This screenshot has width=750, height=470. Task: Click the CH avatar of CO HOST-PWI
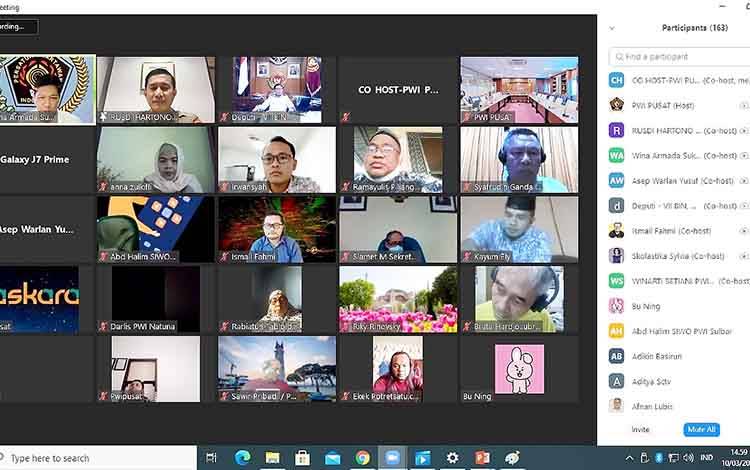616,80
